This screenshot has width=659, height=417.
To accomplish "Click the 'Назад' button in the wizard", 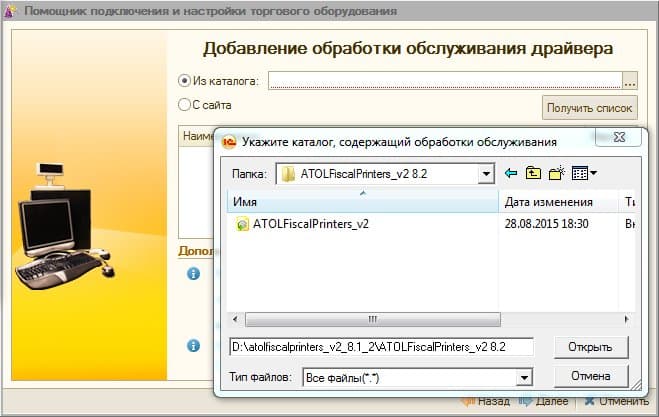I will coord(486,401).
